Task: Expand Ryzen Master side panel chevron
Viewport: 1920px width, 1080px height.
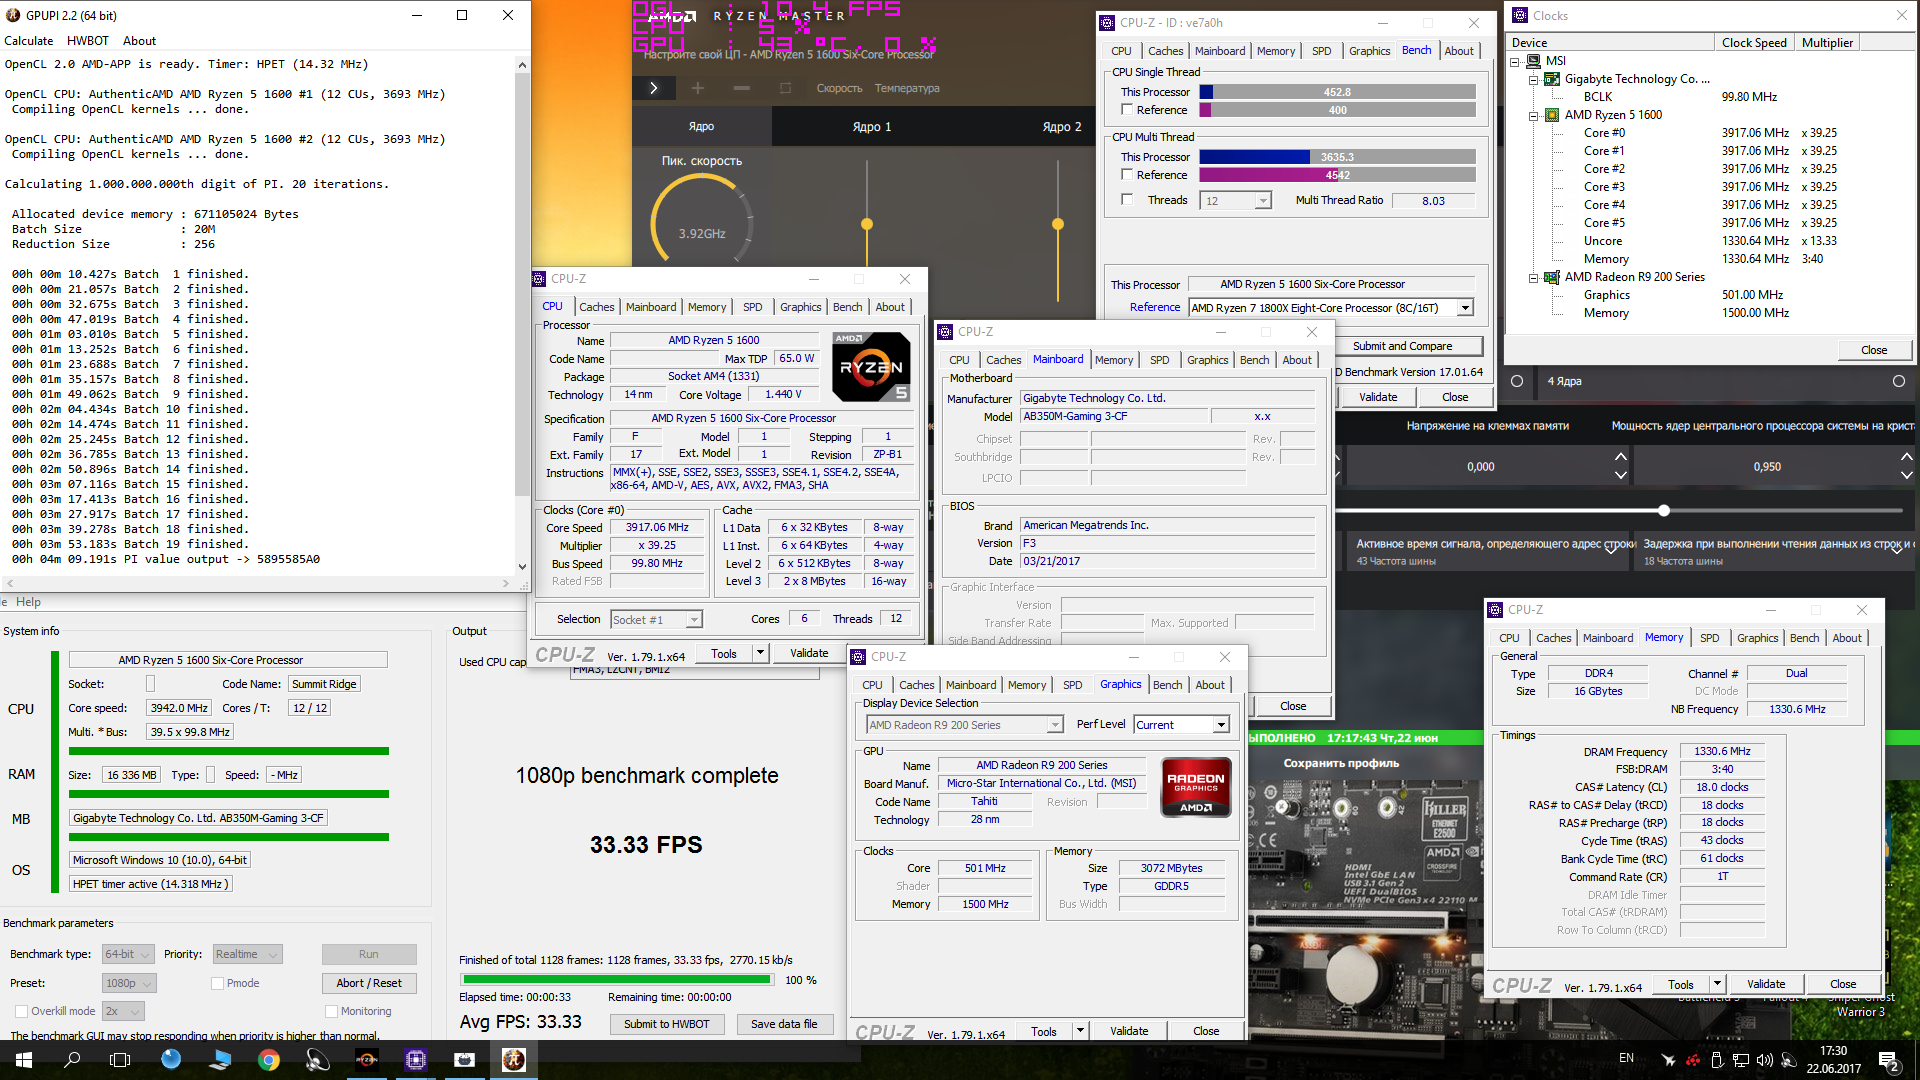Action: (x=654, y=88)
